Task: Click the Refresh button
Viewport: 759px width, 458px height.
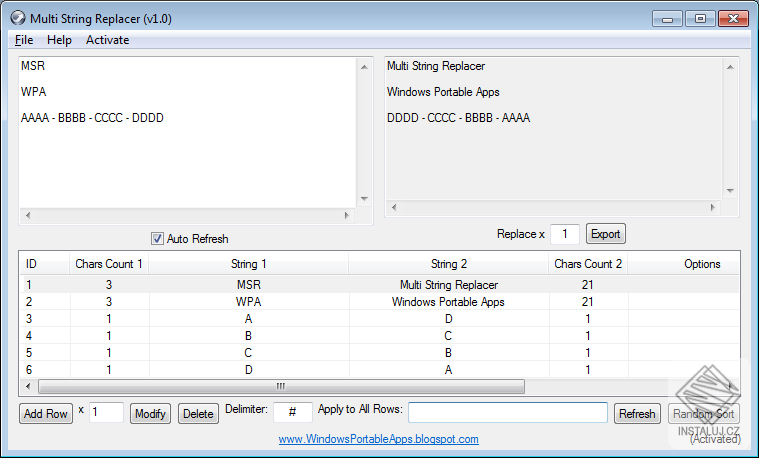Action: [637, 413]
